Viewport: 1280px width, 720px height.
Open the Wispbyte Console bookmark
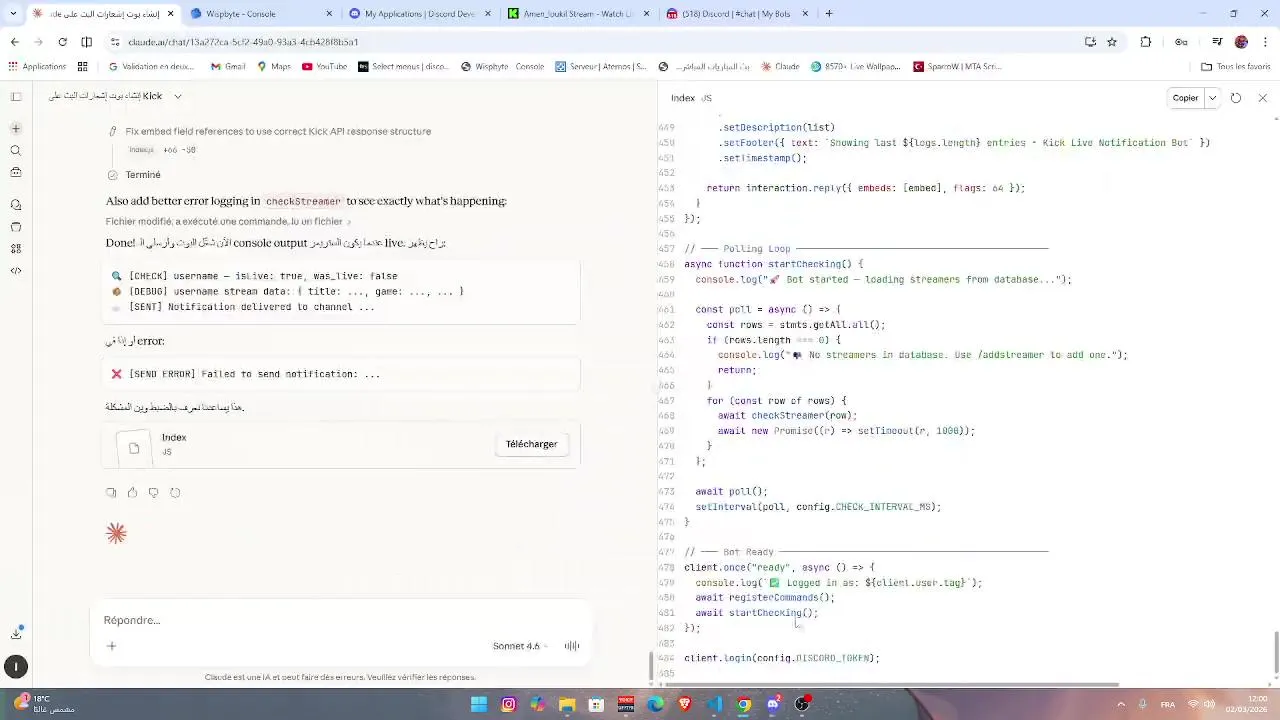pyautogui.click(x=503, y=67)
